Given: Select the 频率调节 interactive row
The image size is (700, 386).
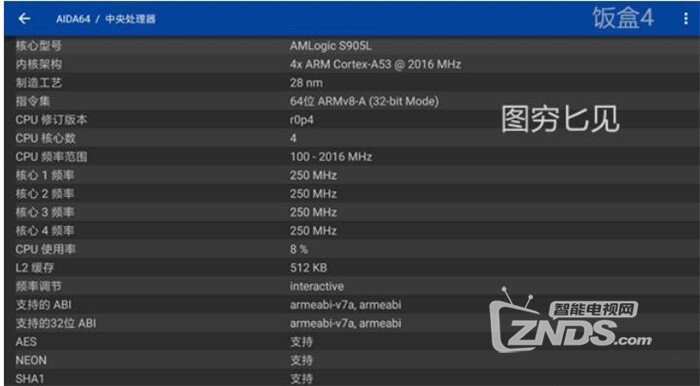Looking at the screenshot, I should [x=352, y=286].
